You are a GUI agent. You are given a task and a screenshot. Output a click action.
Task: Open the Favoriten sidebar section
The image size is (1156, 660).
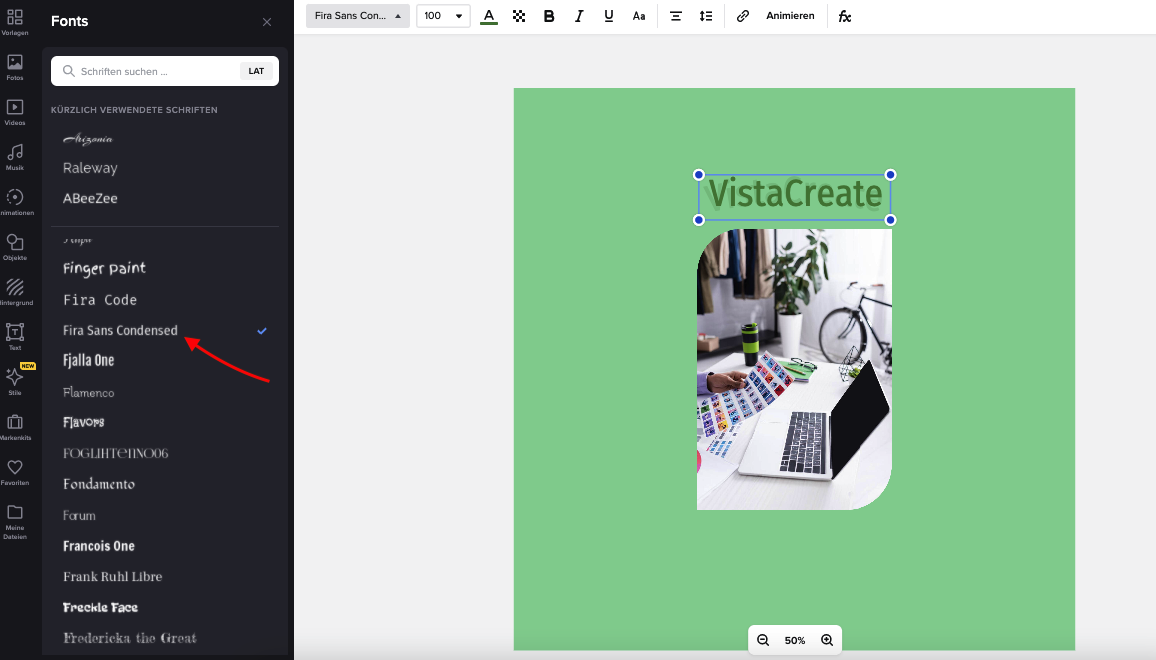coord(15,472)
